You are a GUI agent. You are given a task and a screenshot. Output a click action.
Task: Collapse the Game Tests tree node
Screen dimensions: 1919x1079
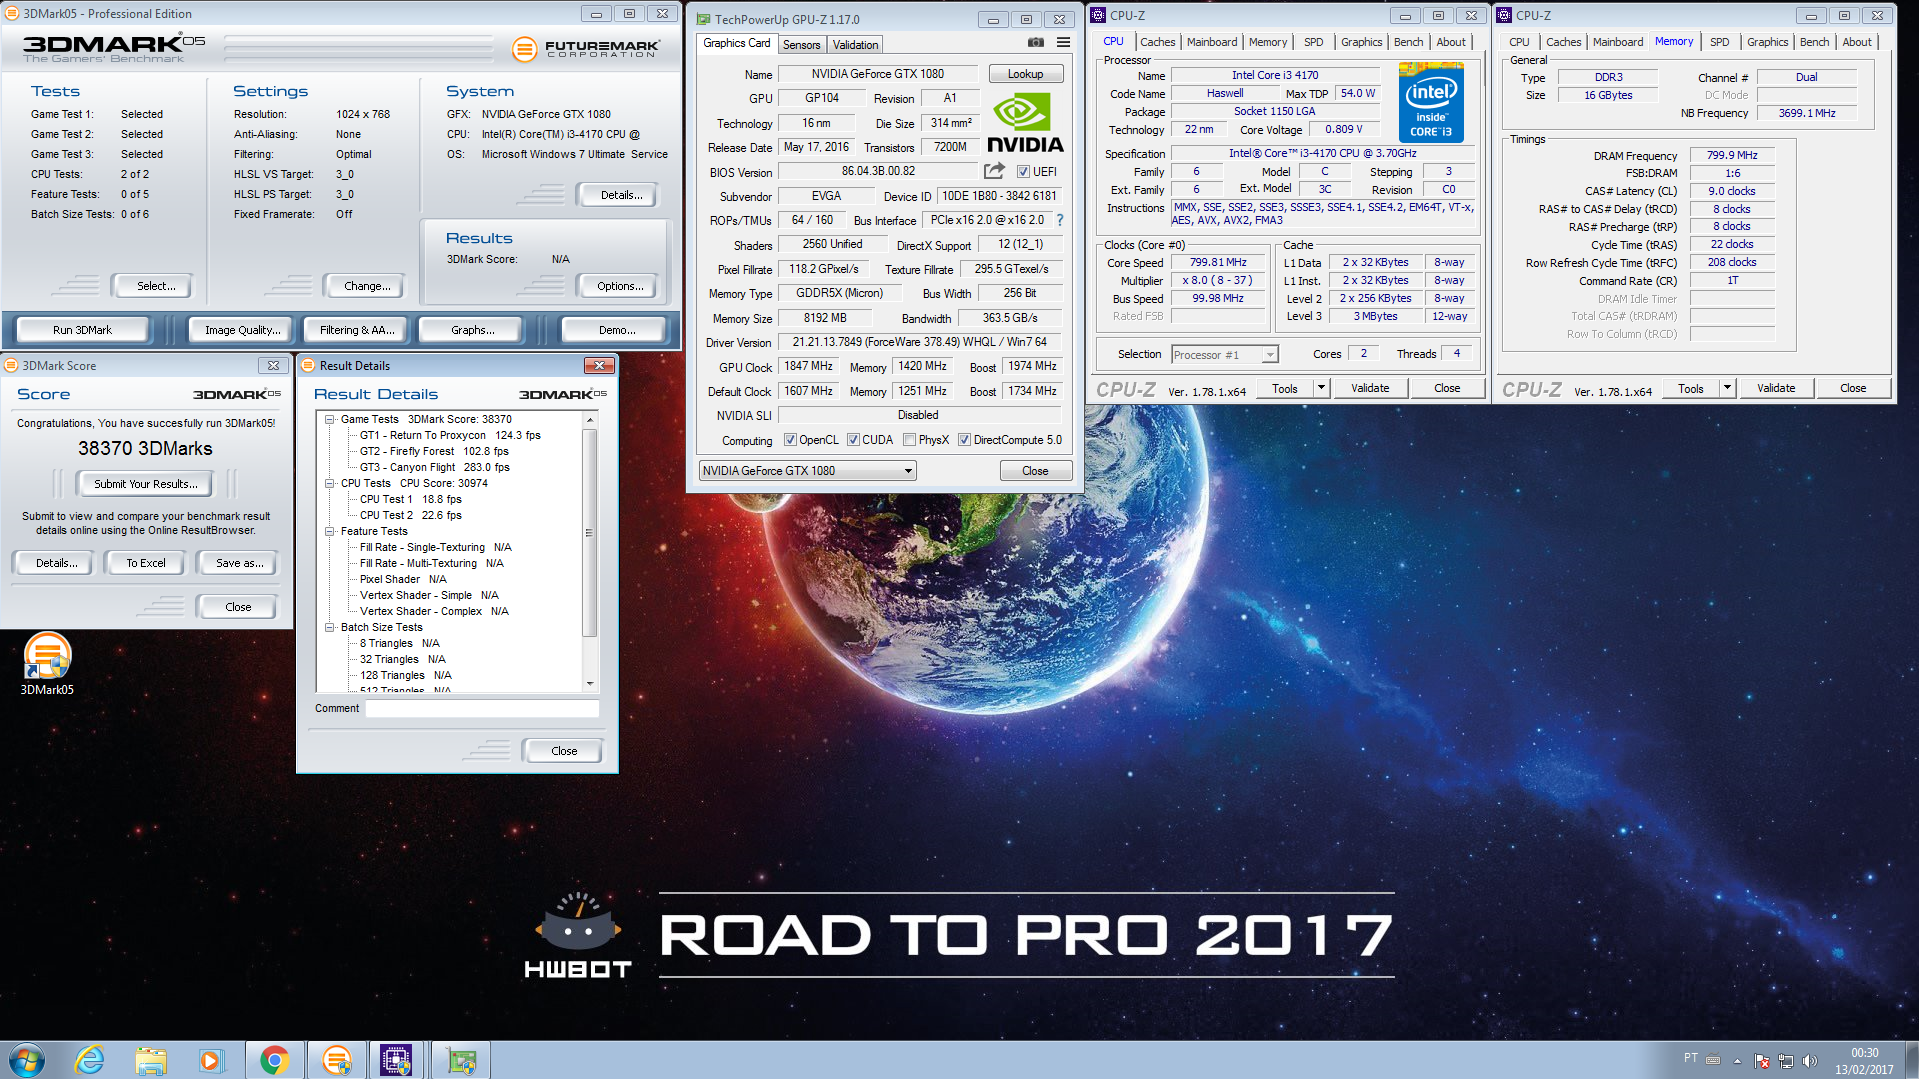click(330, 419)
